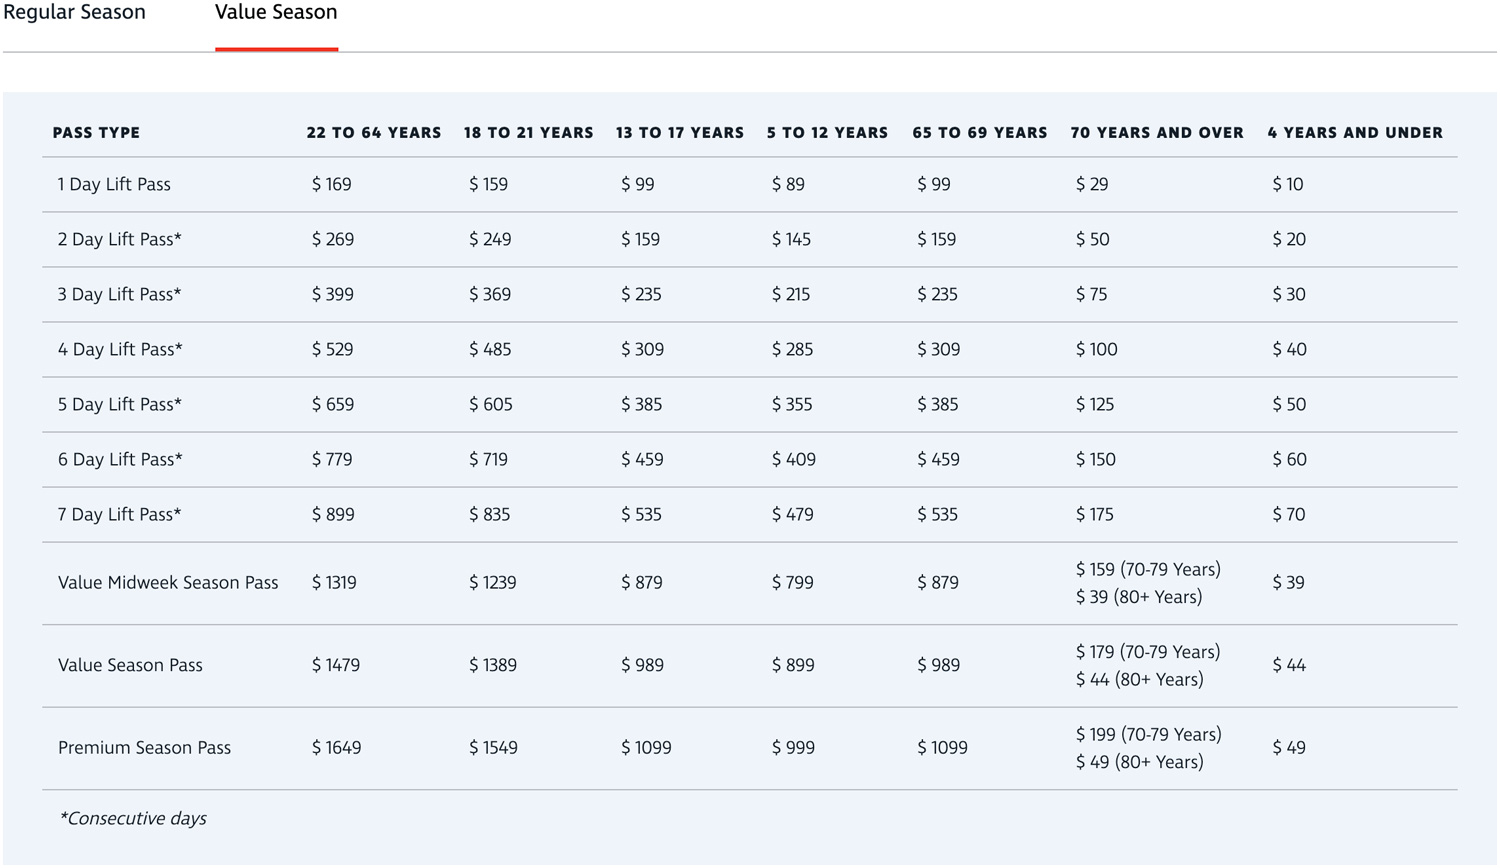
Task: Click the $ 10 price cell
Action: [1288, 185]
